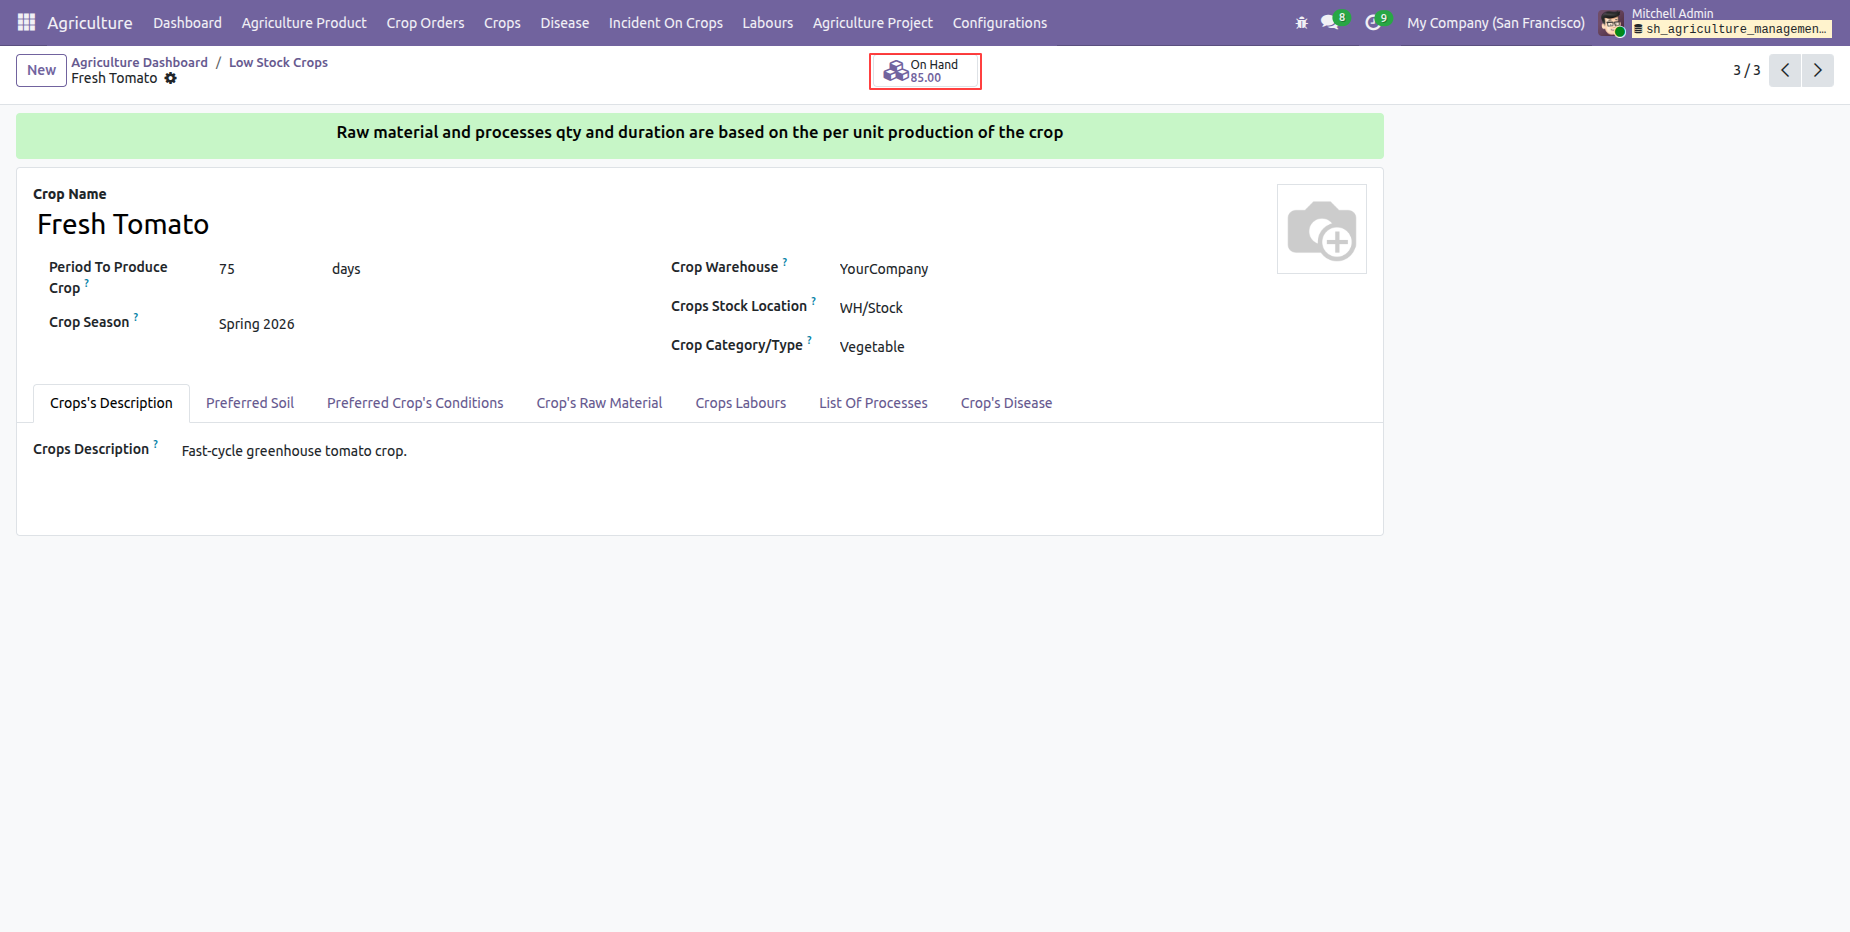Viewport: 1850px width, 932px height.
Task: Open the Agriculture Project menu
Action: click(x=872, y=22)
